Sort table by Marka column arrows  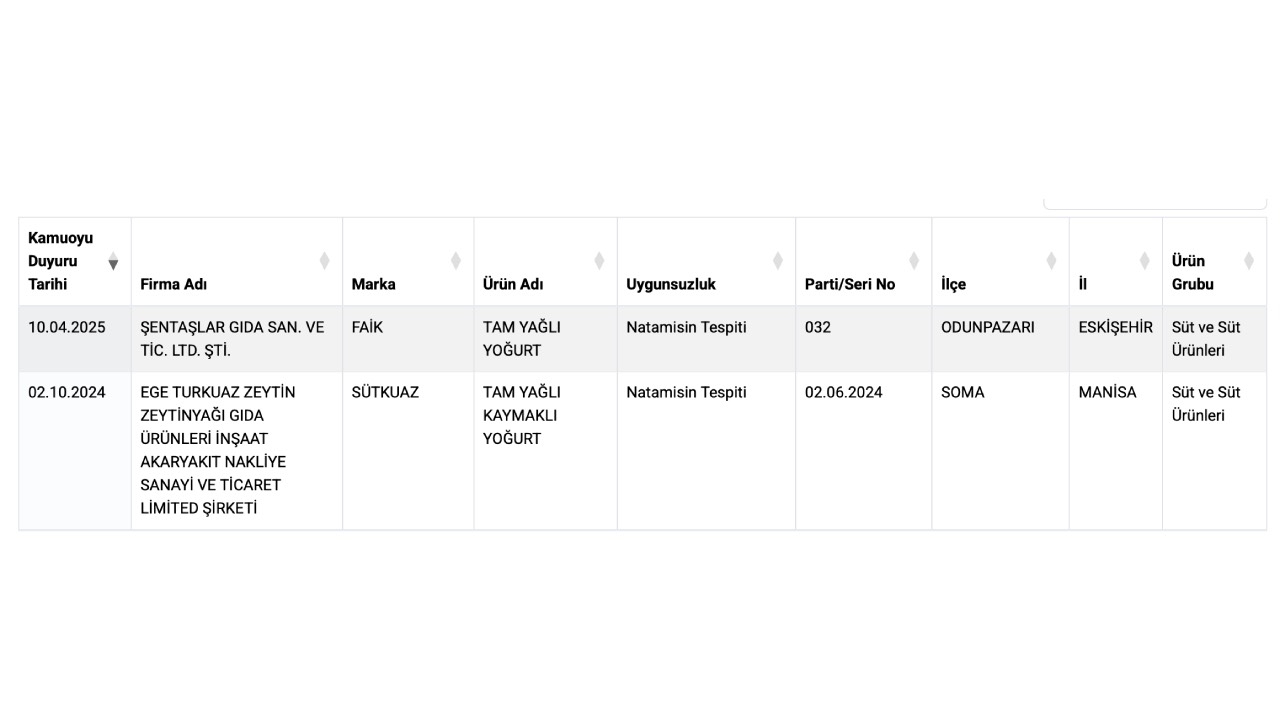455,261
